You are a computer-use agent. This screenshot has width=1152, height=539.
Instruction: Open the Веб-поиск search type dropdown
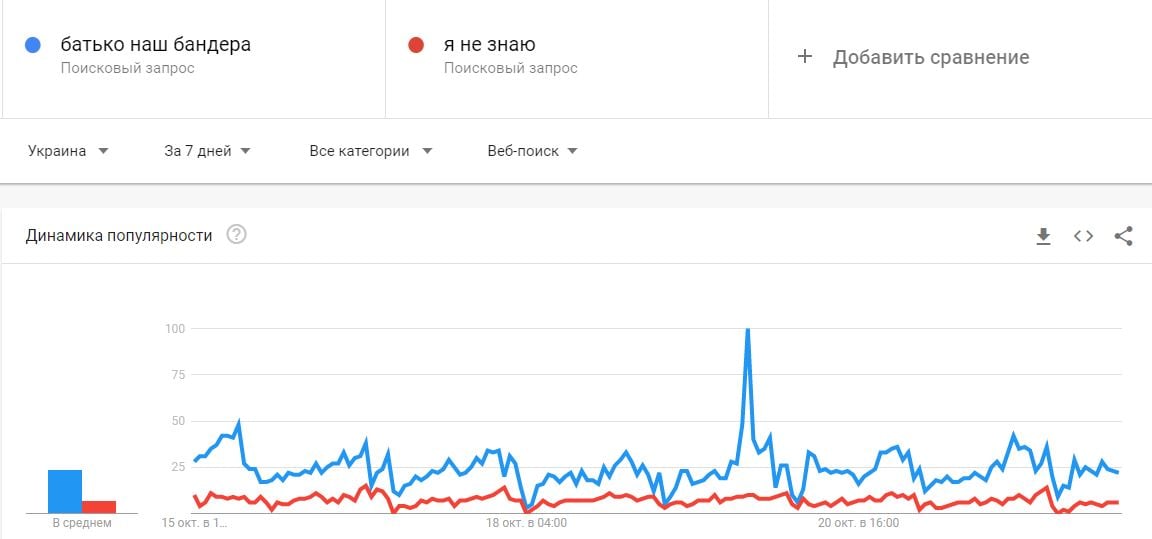pos(533,151)
